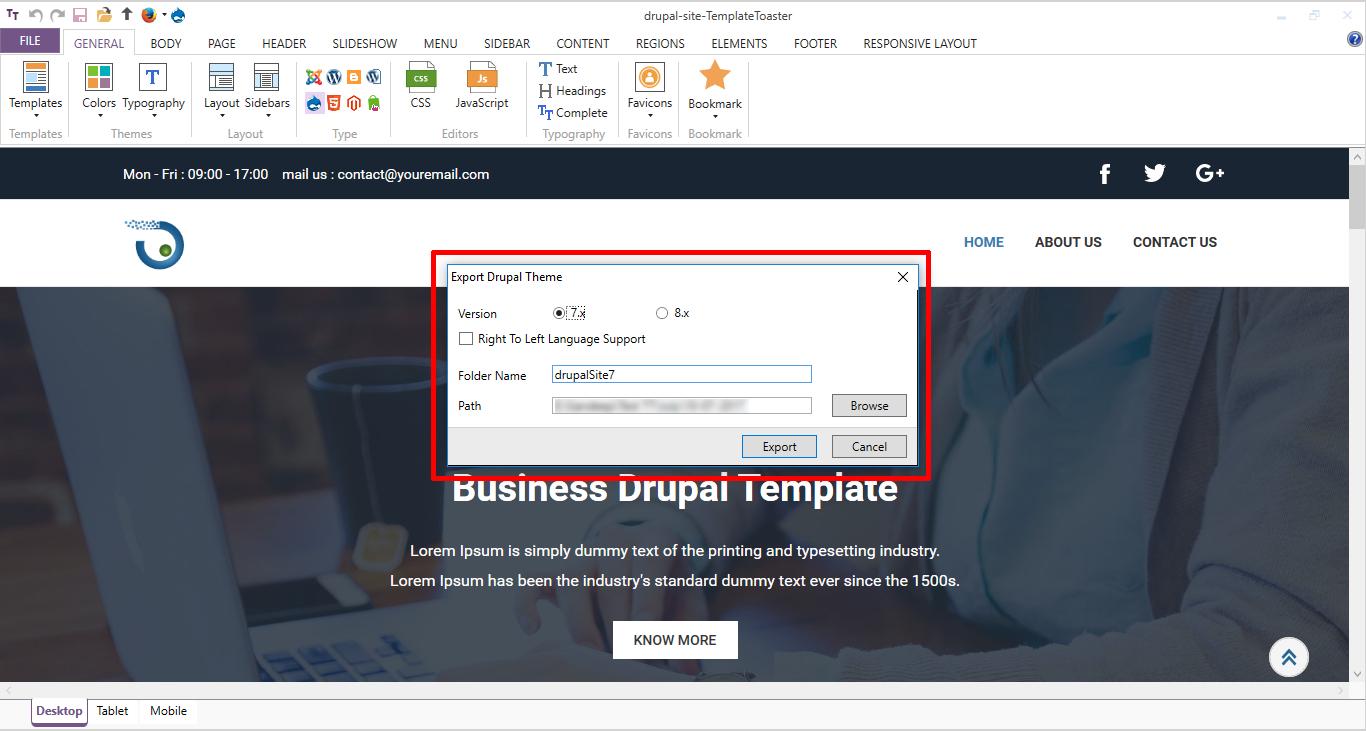The image size is (1366, 731).
Task: Select the Joomla type icon
Action: (x=314, y=77)
